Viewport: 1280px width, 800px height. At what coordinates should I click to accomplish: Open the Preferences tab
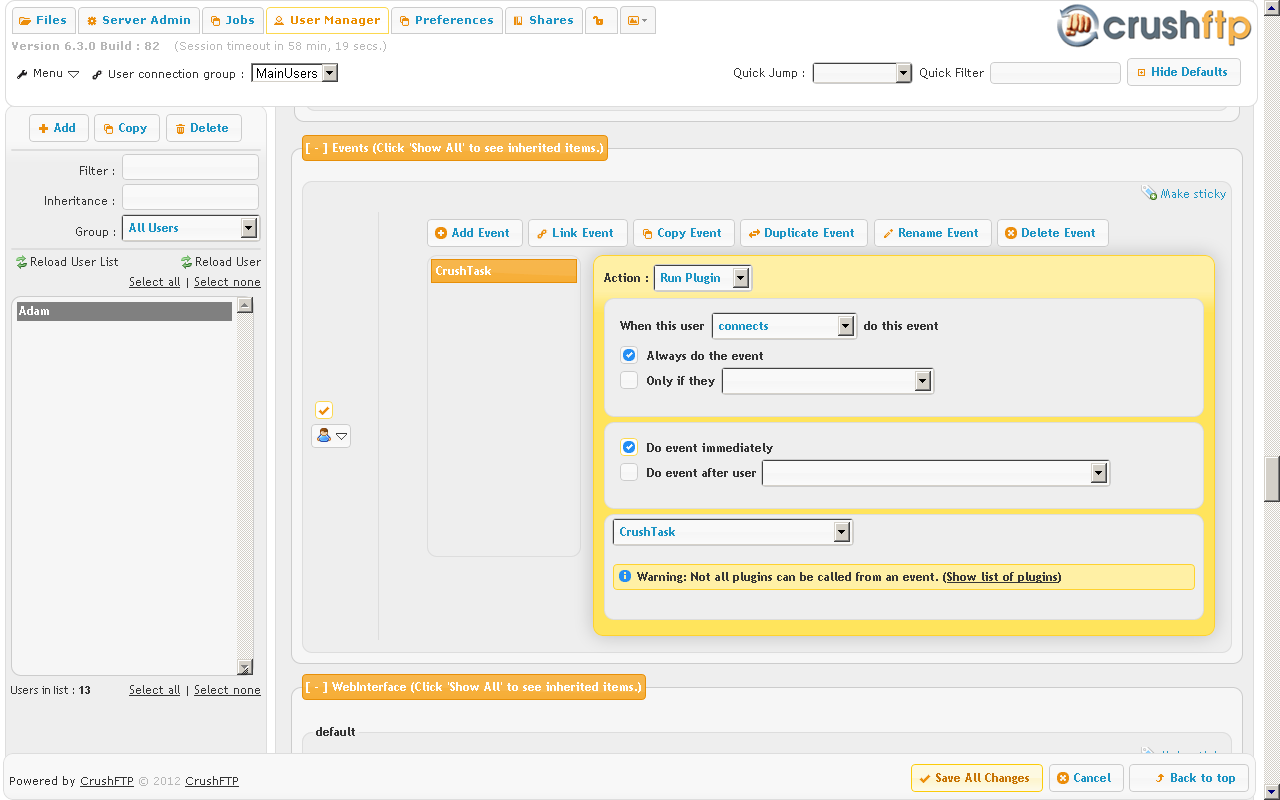446,20
